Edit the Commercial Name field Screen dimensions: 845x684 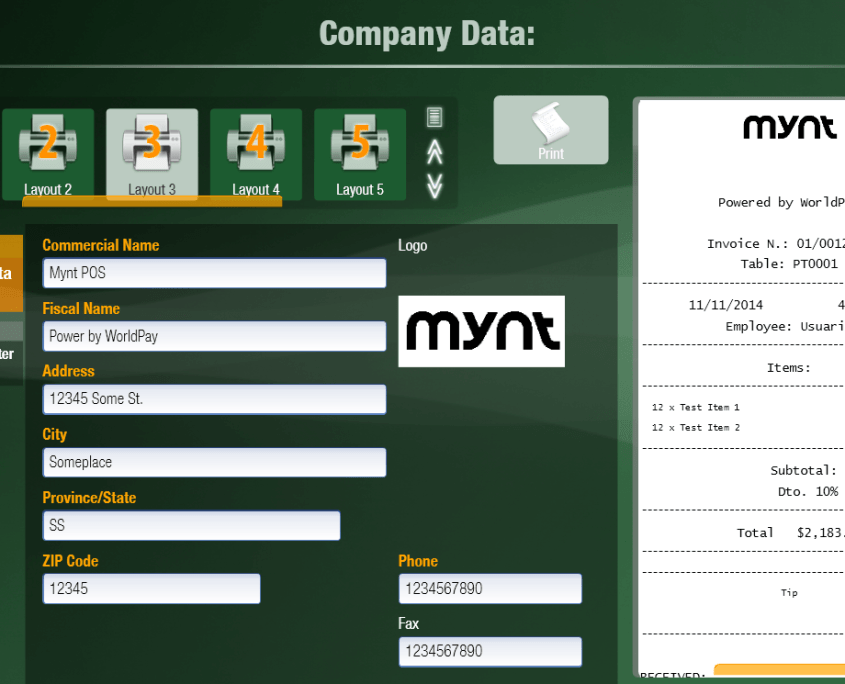tap(214, 273)
